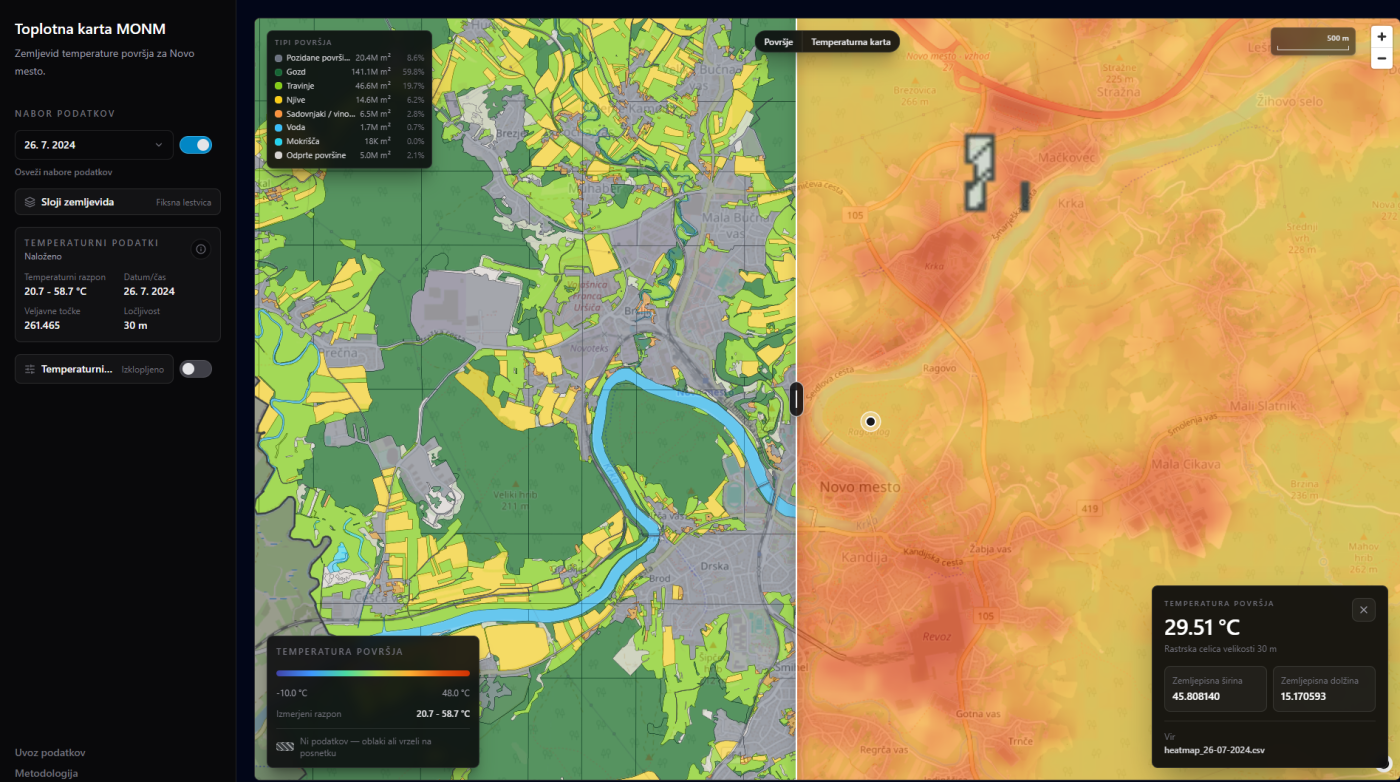Click Osveži nabore podatkov link
1400x782 pixels.
point(64,172)
